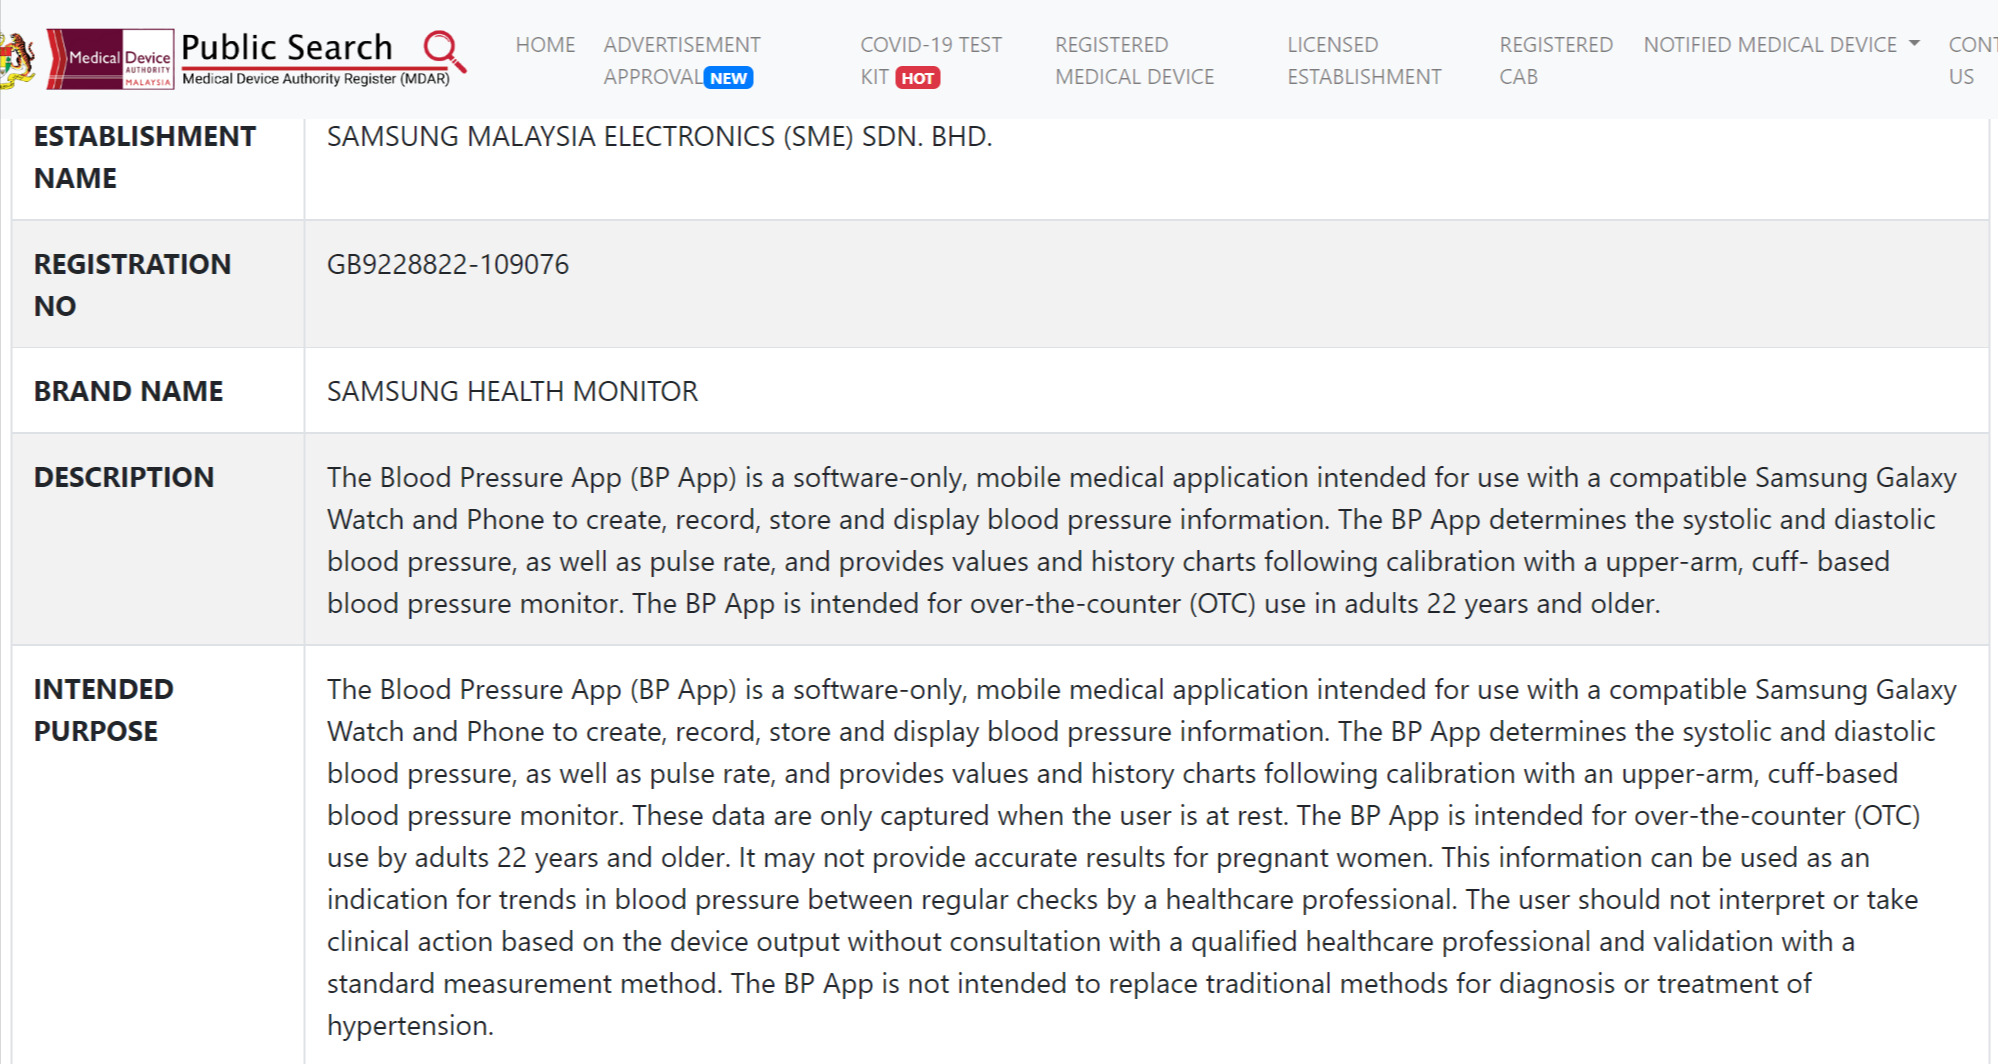
Task: Go to Registered CAB section
Action: pyautogui.click(x=1555, y=60)
